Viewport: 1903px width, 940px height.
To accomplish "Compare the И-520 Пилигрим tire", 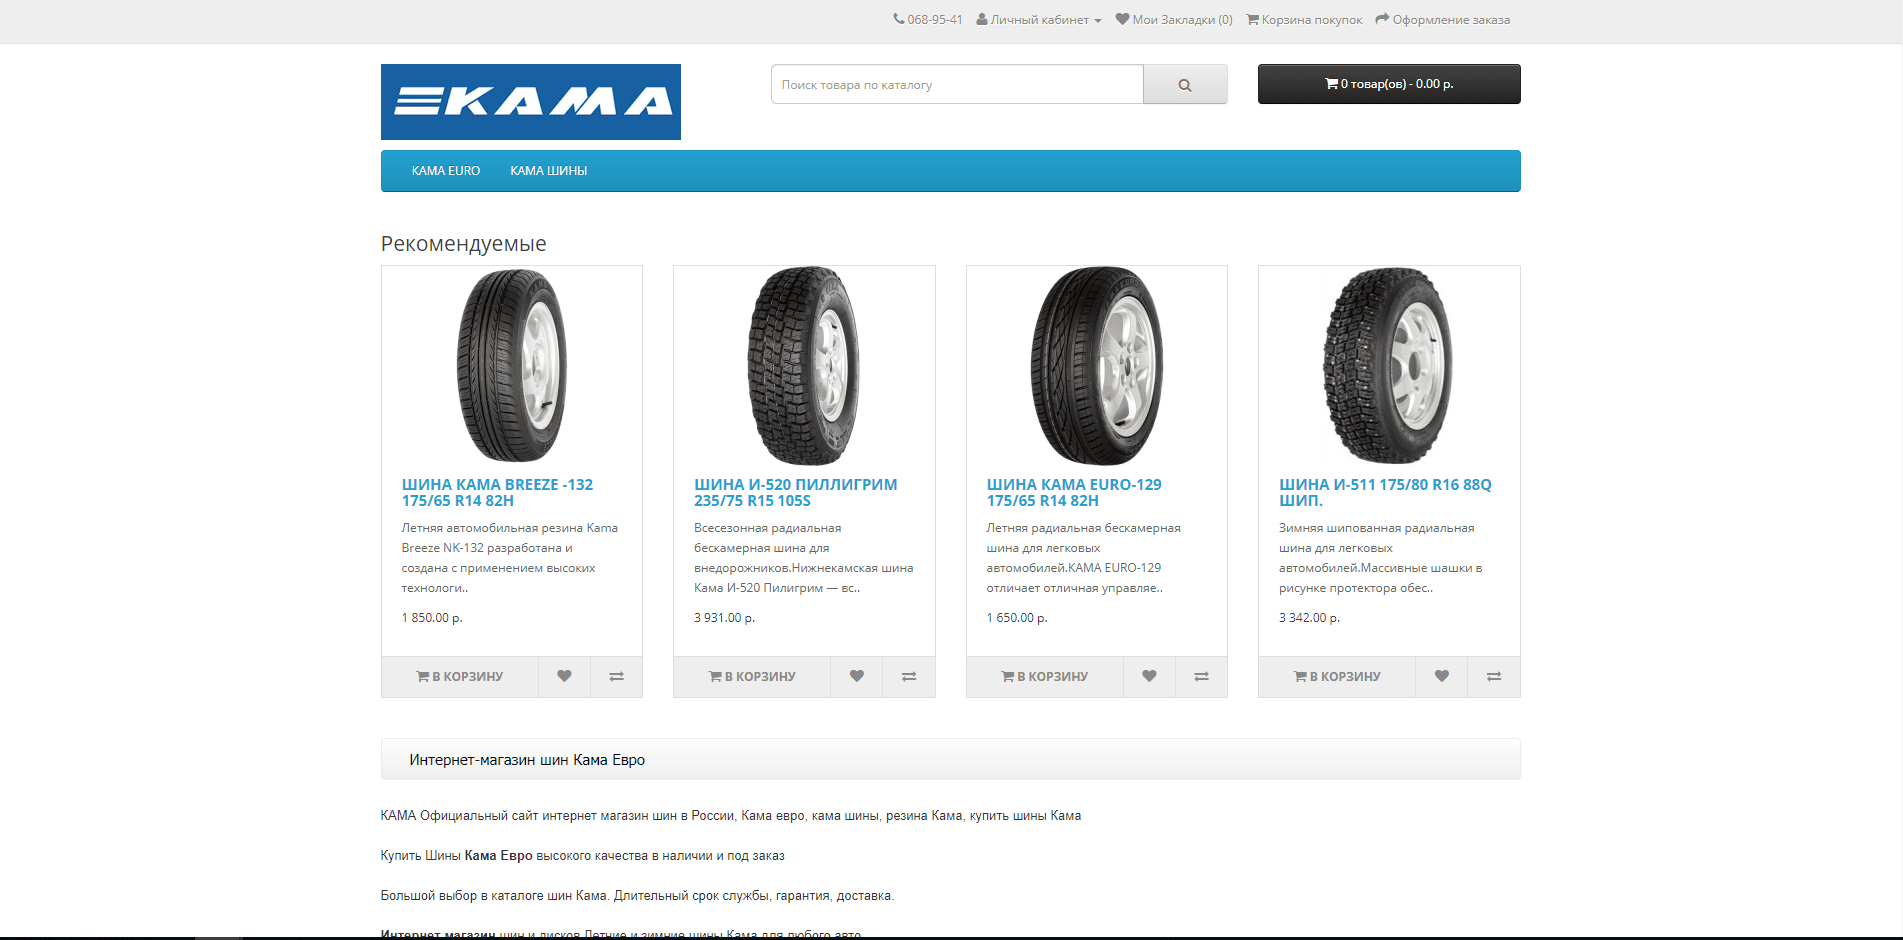I will tap(909, 677).
